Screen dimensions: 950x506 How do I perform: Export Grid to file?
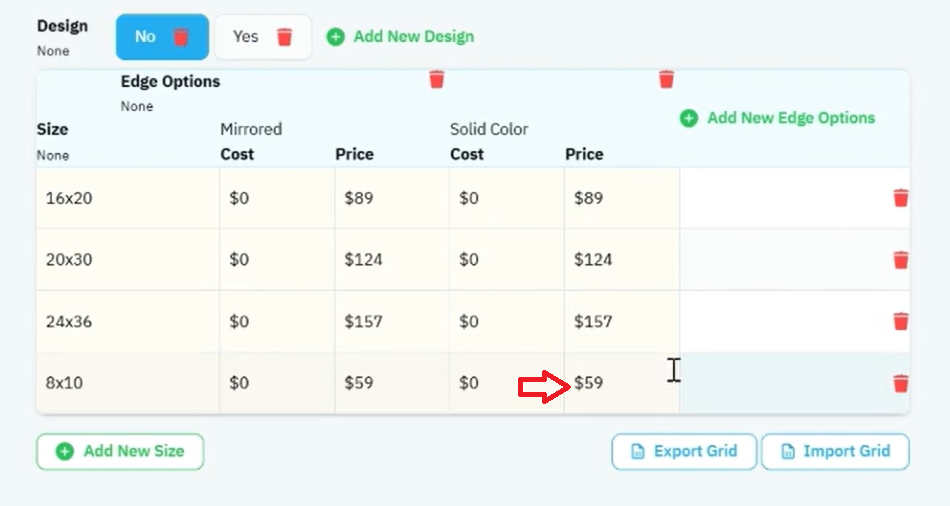tap(684, 451)
